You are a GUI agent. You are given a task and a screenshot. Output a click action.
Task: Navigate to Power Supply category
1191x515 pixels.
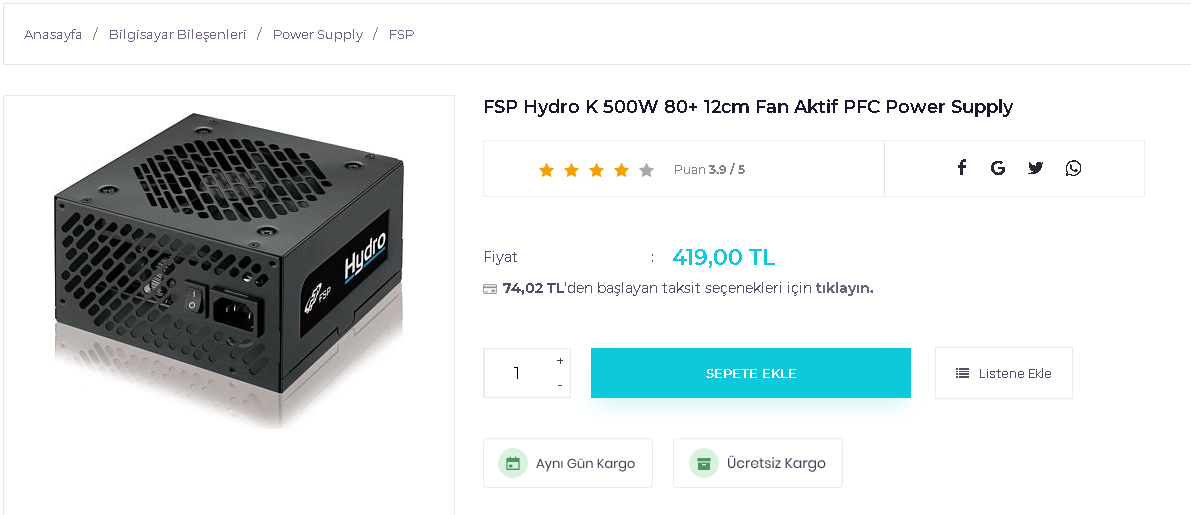click(x=318, y=35)
